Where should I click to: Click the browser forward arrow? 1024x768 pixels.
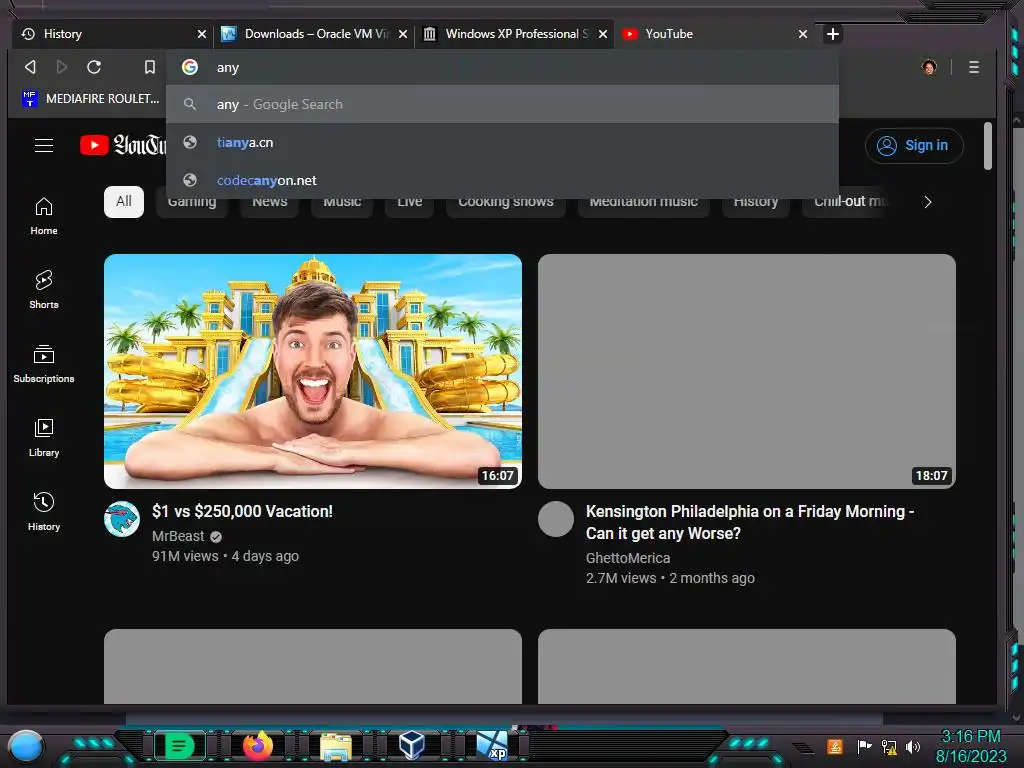pos(61,67)
